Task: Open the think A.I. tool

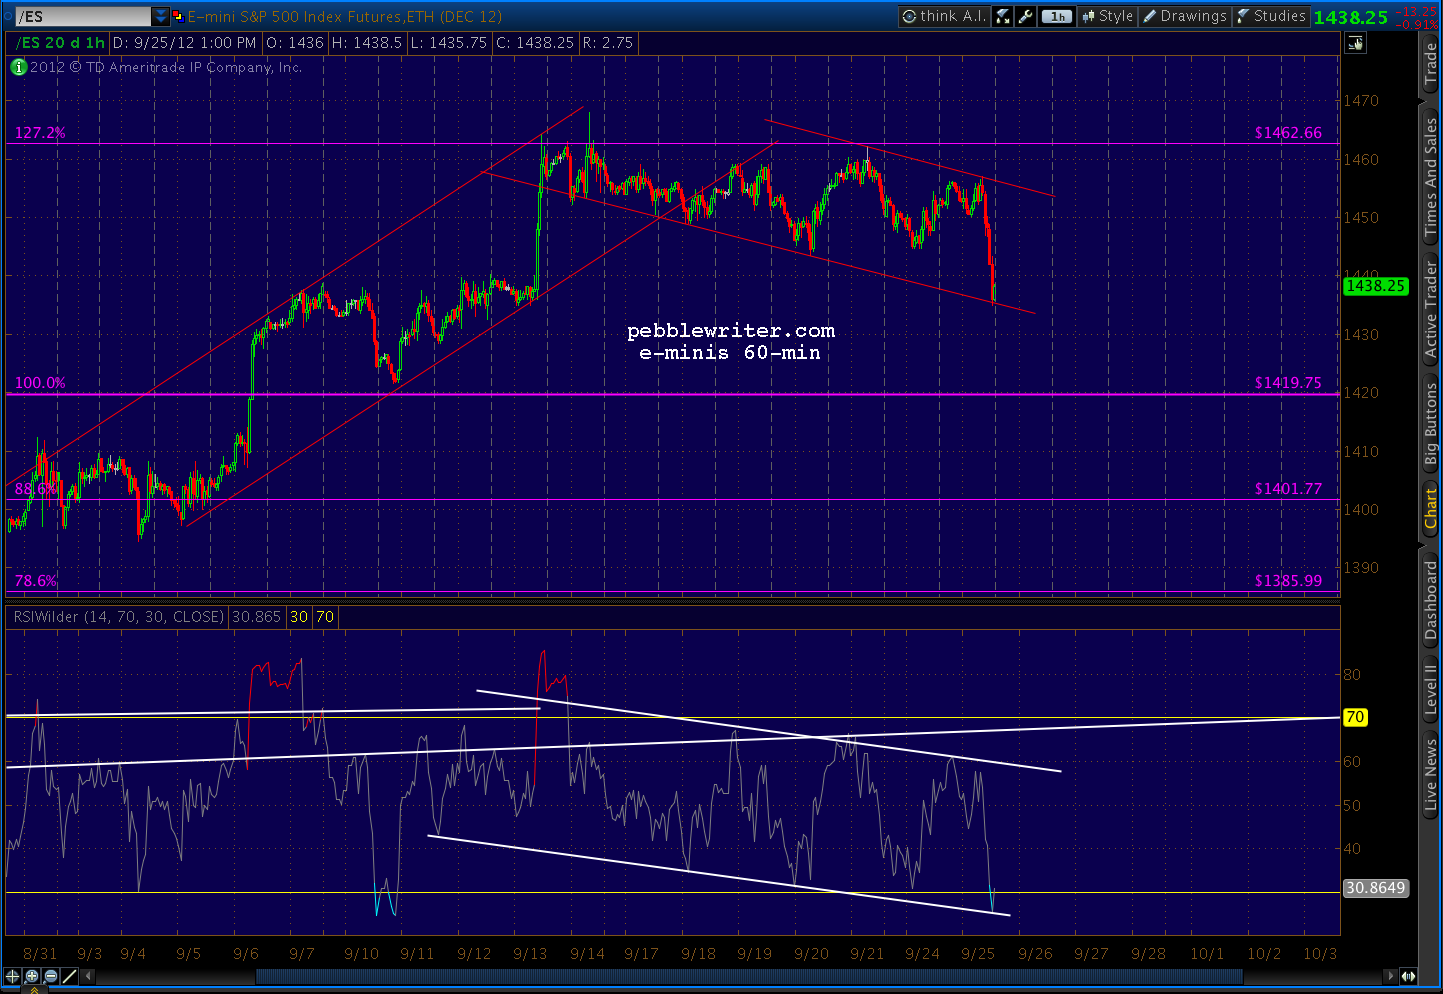Action: point(944,16)
